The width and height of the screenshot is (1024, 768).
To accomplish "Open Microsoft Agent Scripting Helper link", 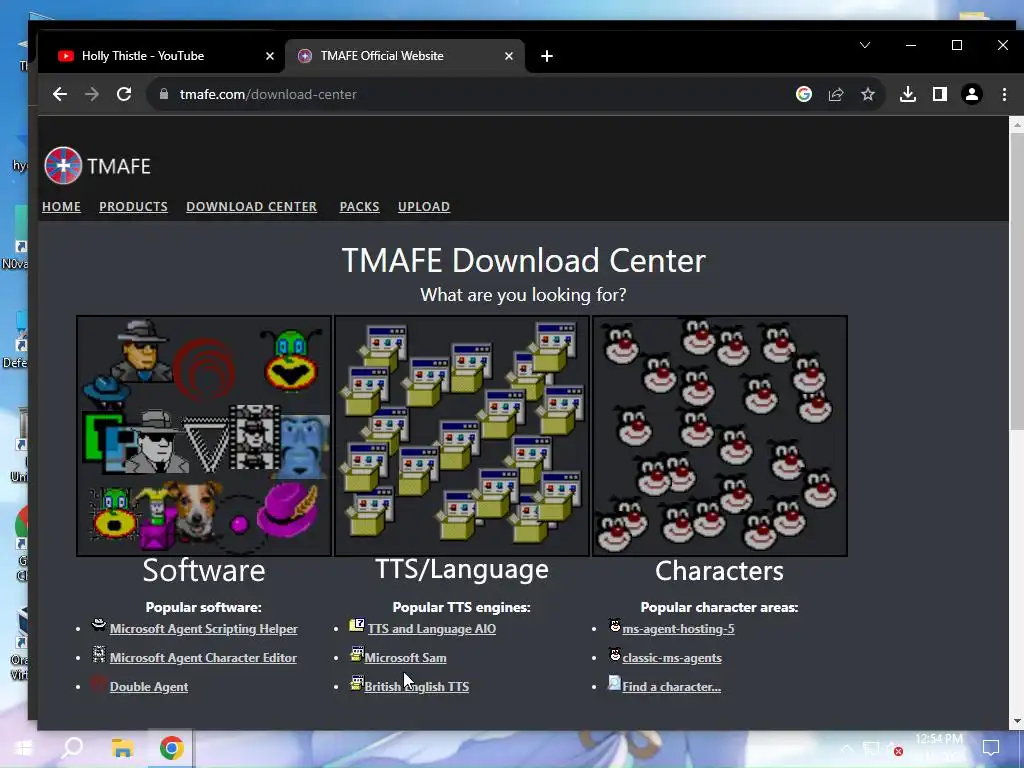I will click(x=203, y=629).
